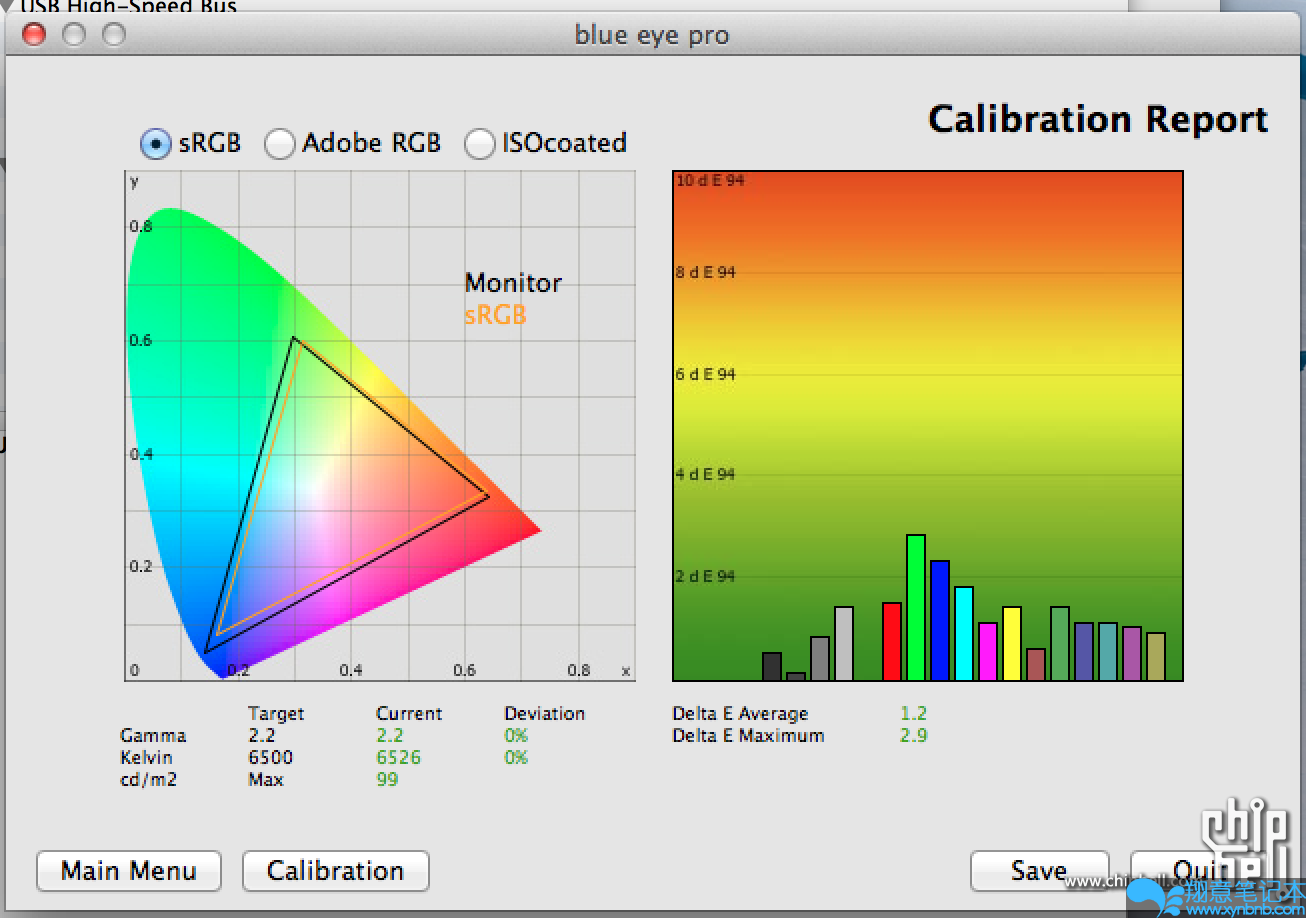Click the cyan bar in Delta E chart

coord(964,634)
